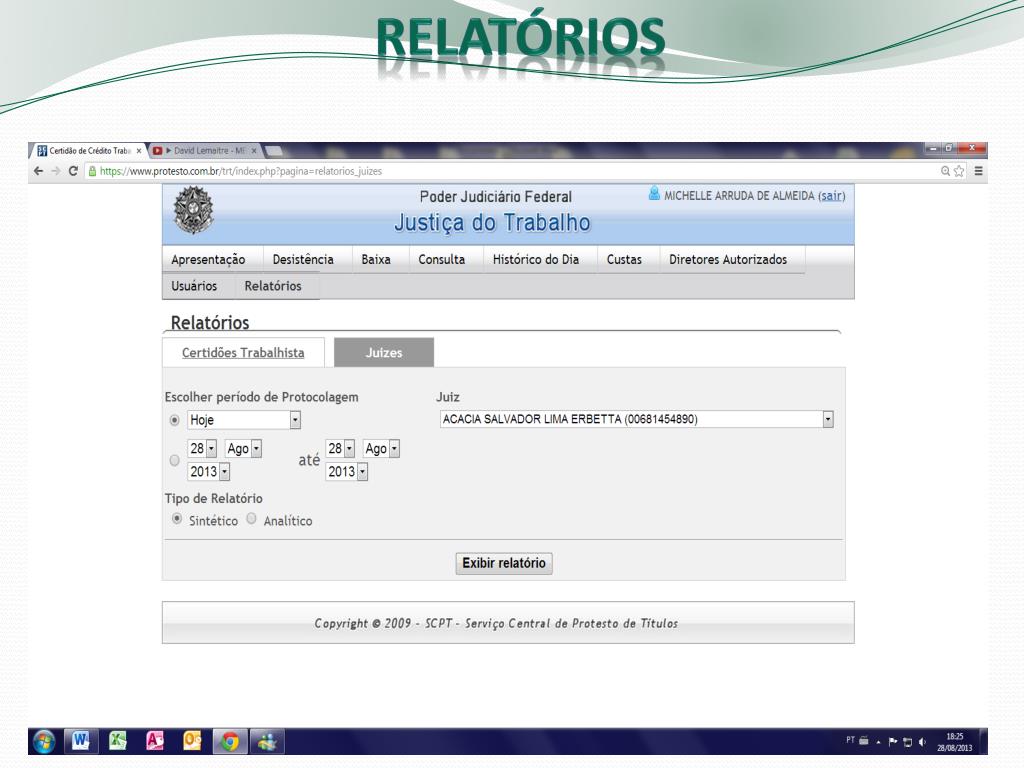Screen dimensions: 1024x768
Task: Open the Chrome menu icon
Action: (978, 171)
